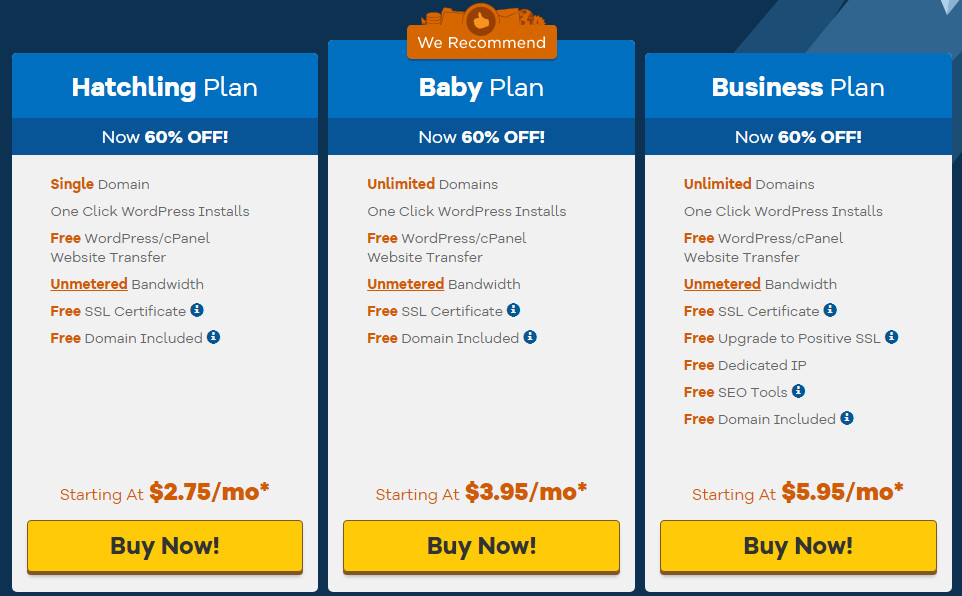The width and height of the screenshot is (962, 596).
Task: Click the $5.95/mo Business plan price
Action: [x=842, y=492]
